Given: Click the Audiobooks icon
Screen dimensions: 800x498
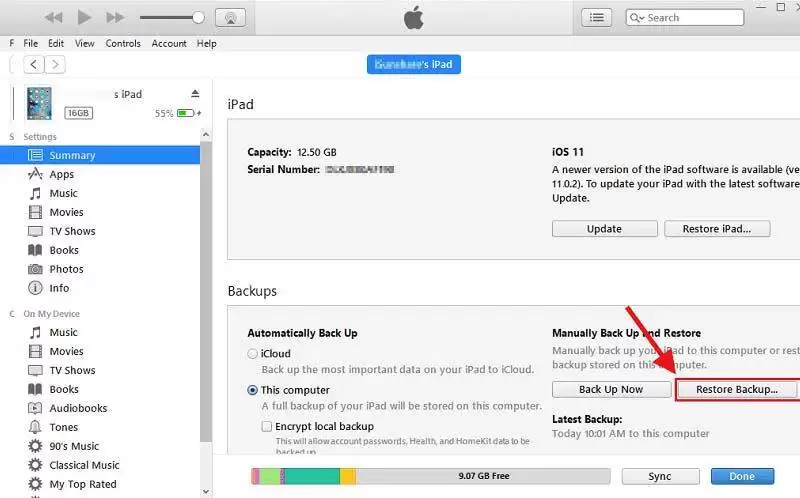Looking at the screenshot, I should [35, 408].
